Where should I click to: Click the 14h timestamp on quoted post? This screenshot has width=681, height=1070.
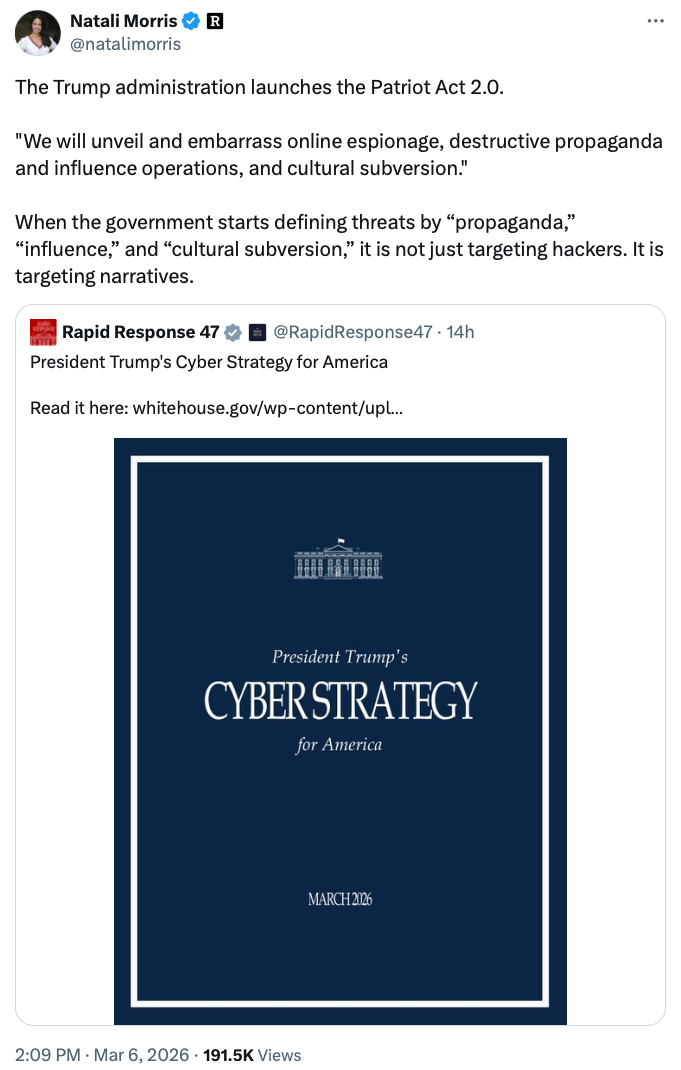(461, 332)
